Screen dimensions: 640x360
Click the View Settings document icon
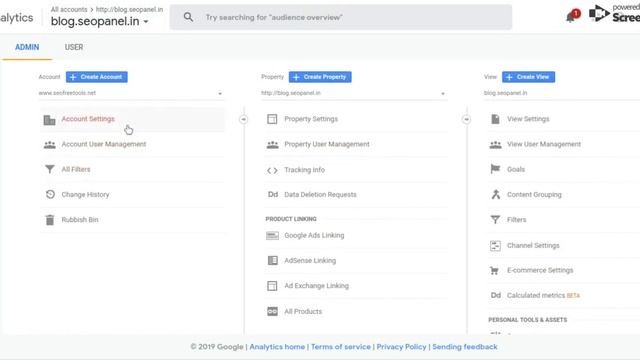495,119
